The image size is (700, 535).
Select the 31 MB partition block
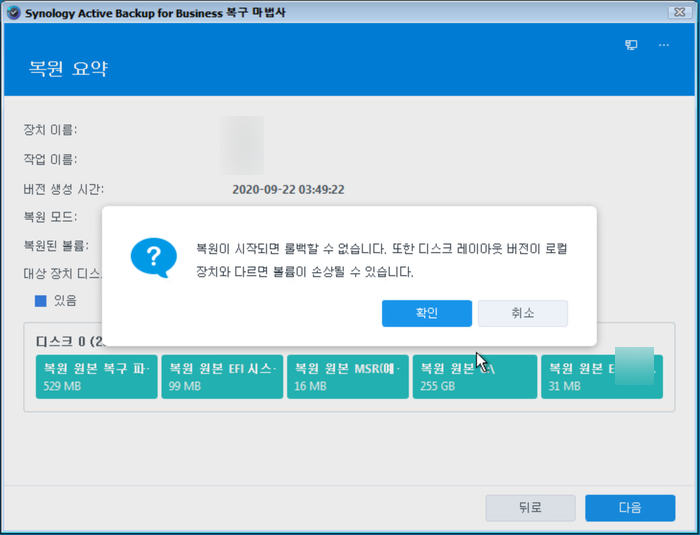601,376
